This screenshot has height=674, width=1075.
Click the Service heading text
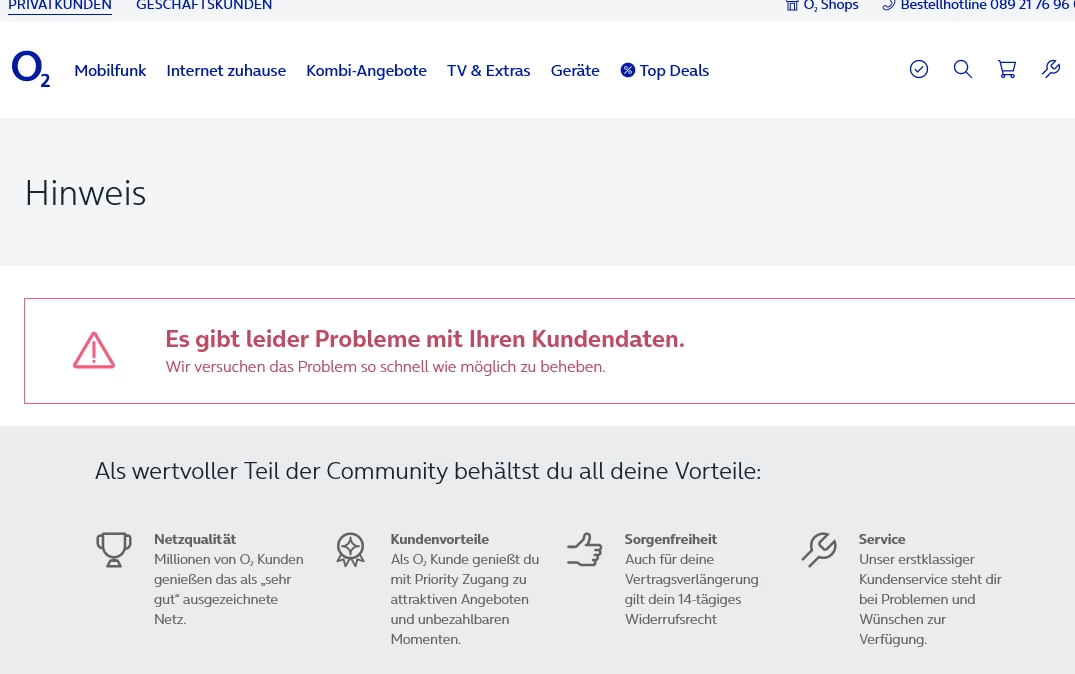tap(882, 539)
